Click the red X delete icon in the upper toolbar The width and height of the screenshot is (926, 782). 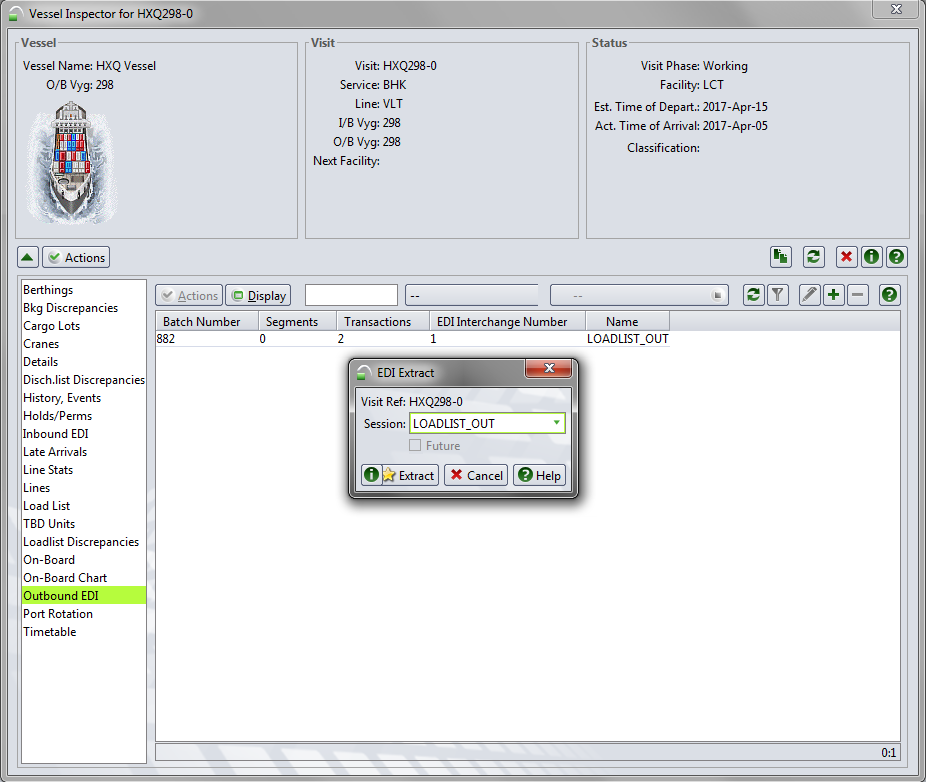[846, 257]
